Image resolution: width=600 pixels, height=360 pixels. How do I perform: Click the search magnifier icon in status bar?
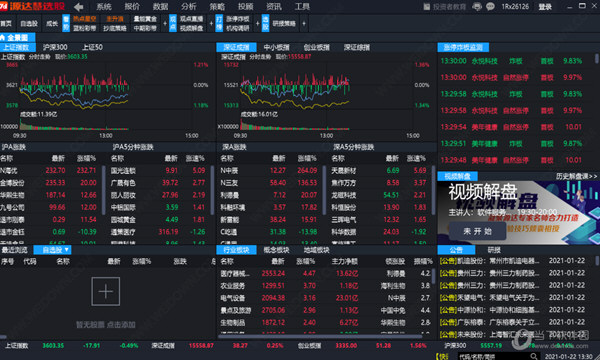pos(534,356)
